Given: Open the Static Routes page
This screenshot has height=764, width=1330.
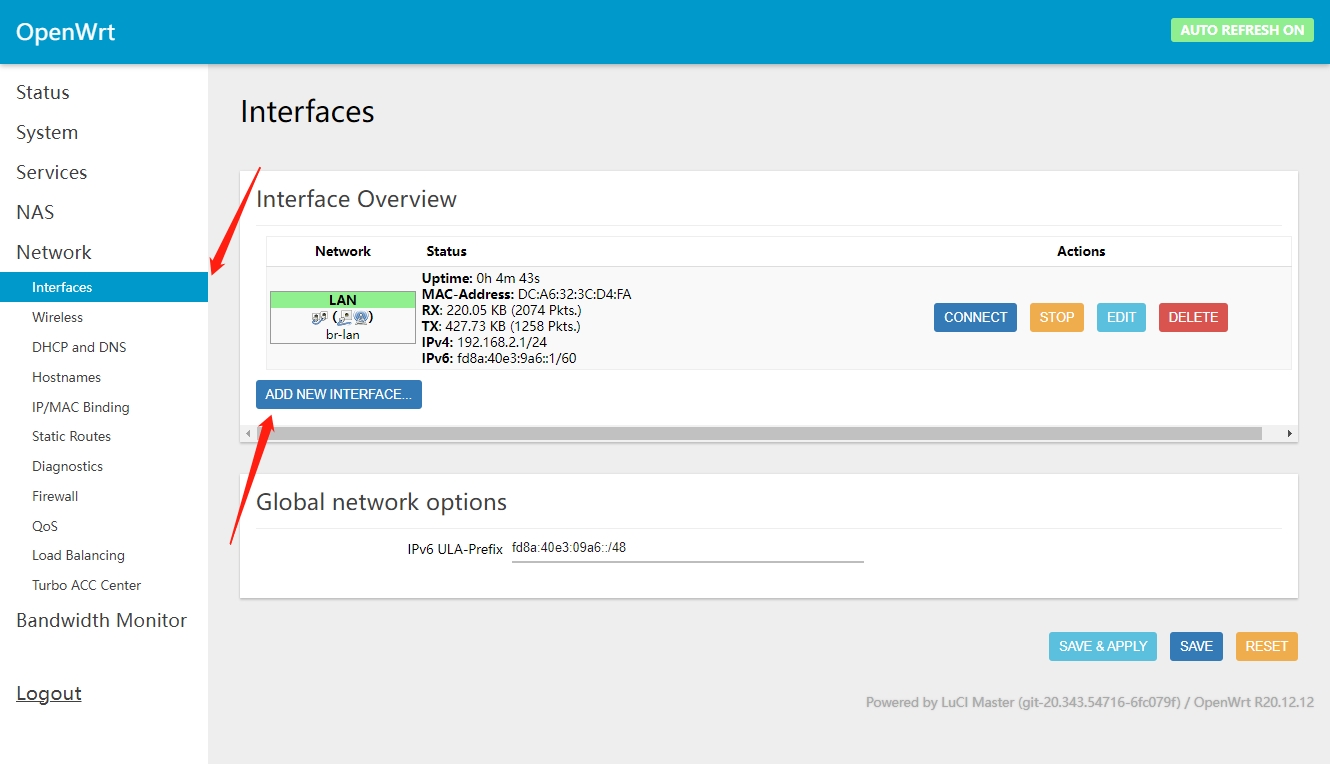Looking at the screenshot, I should click(x=71, y=436).
